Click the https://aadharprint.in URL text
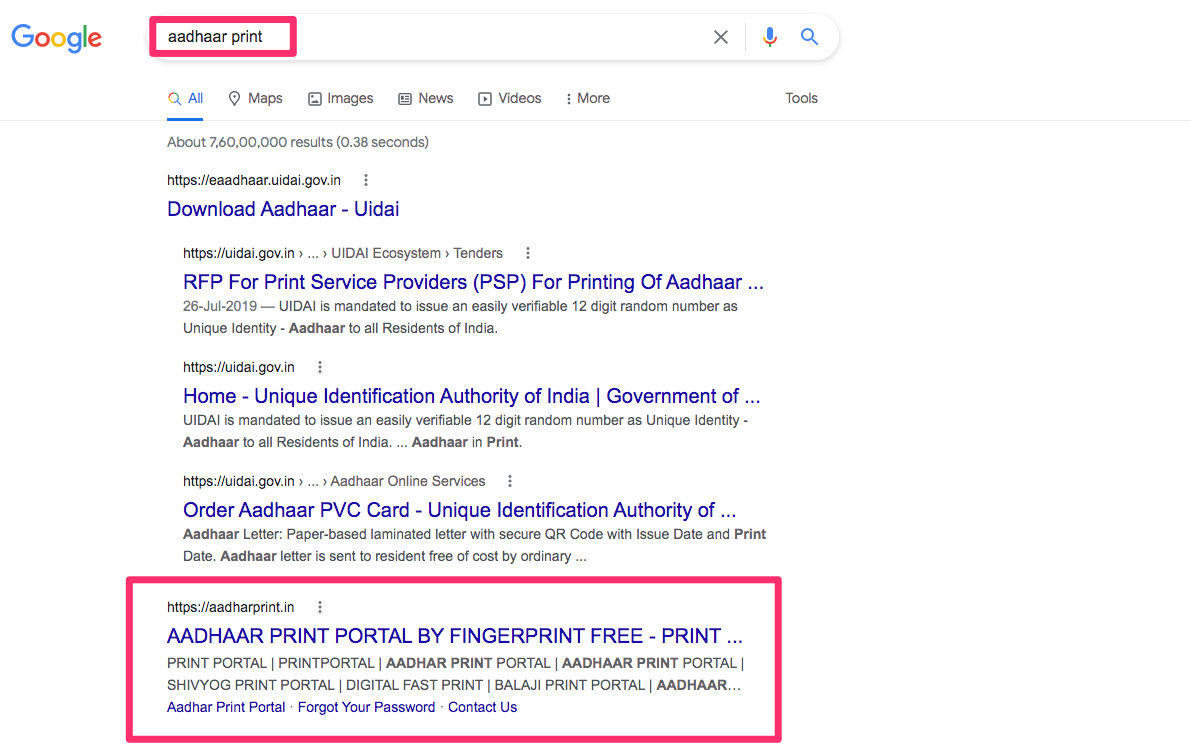This screenshot has height=747, width=1191. coord(230,607)
